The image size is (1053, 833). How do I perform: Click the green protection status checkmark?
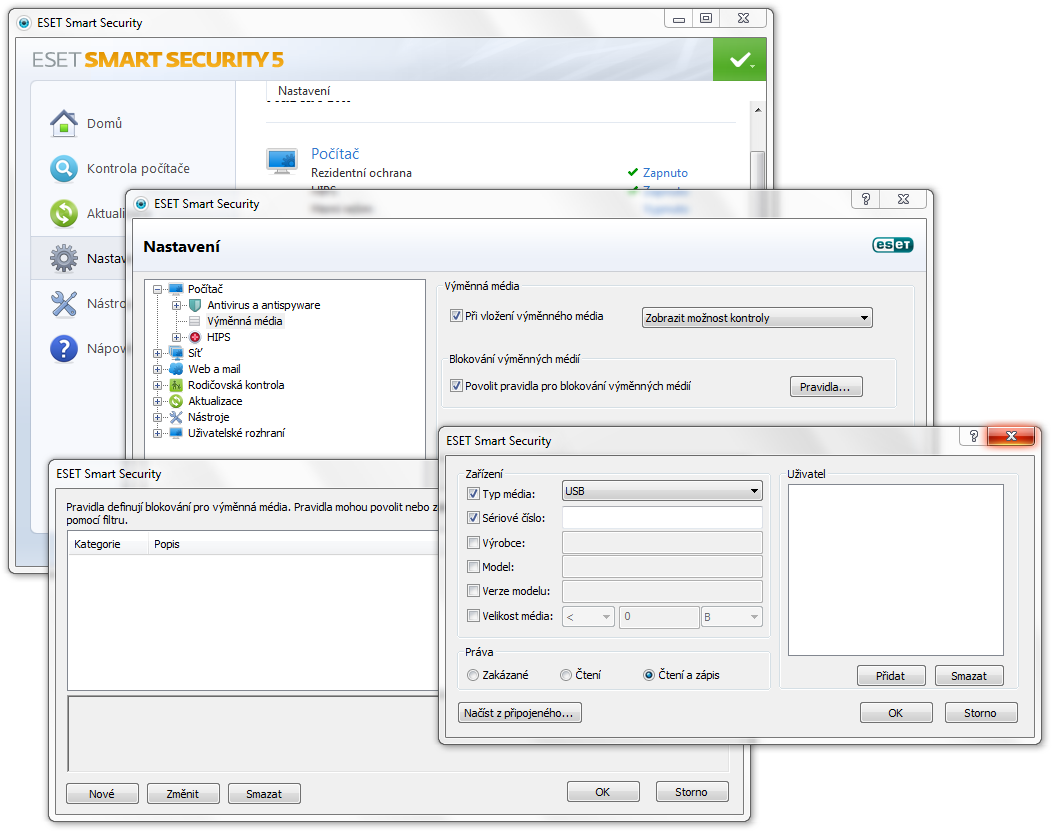[x=739, y=60]
